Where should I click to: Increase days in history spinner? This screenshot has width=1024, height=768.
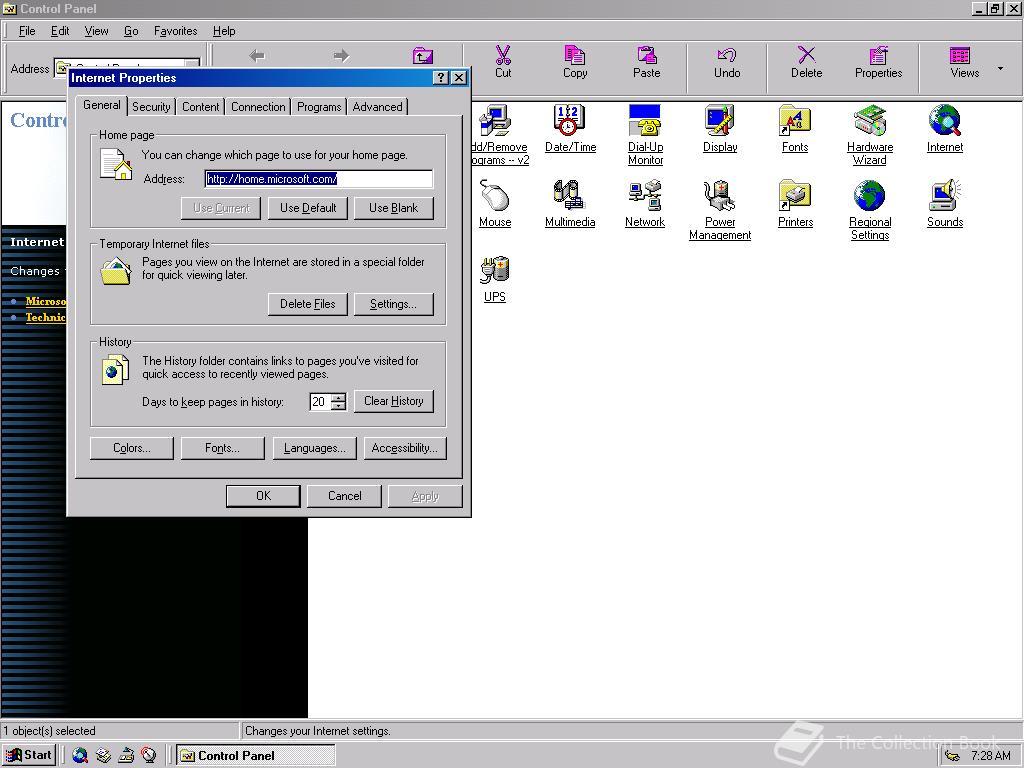[x=338, y=397]
